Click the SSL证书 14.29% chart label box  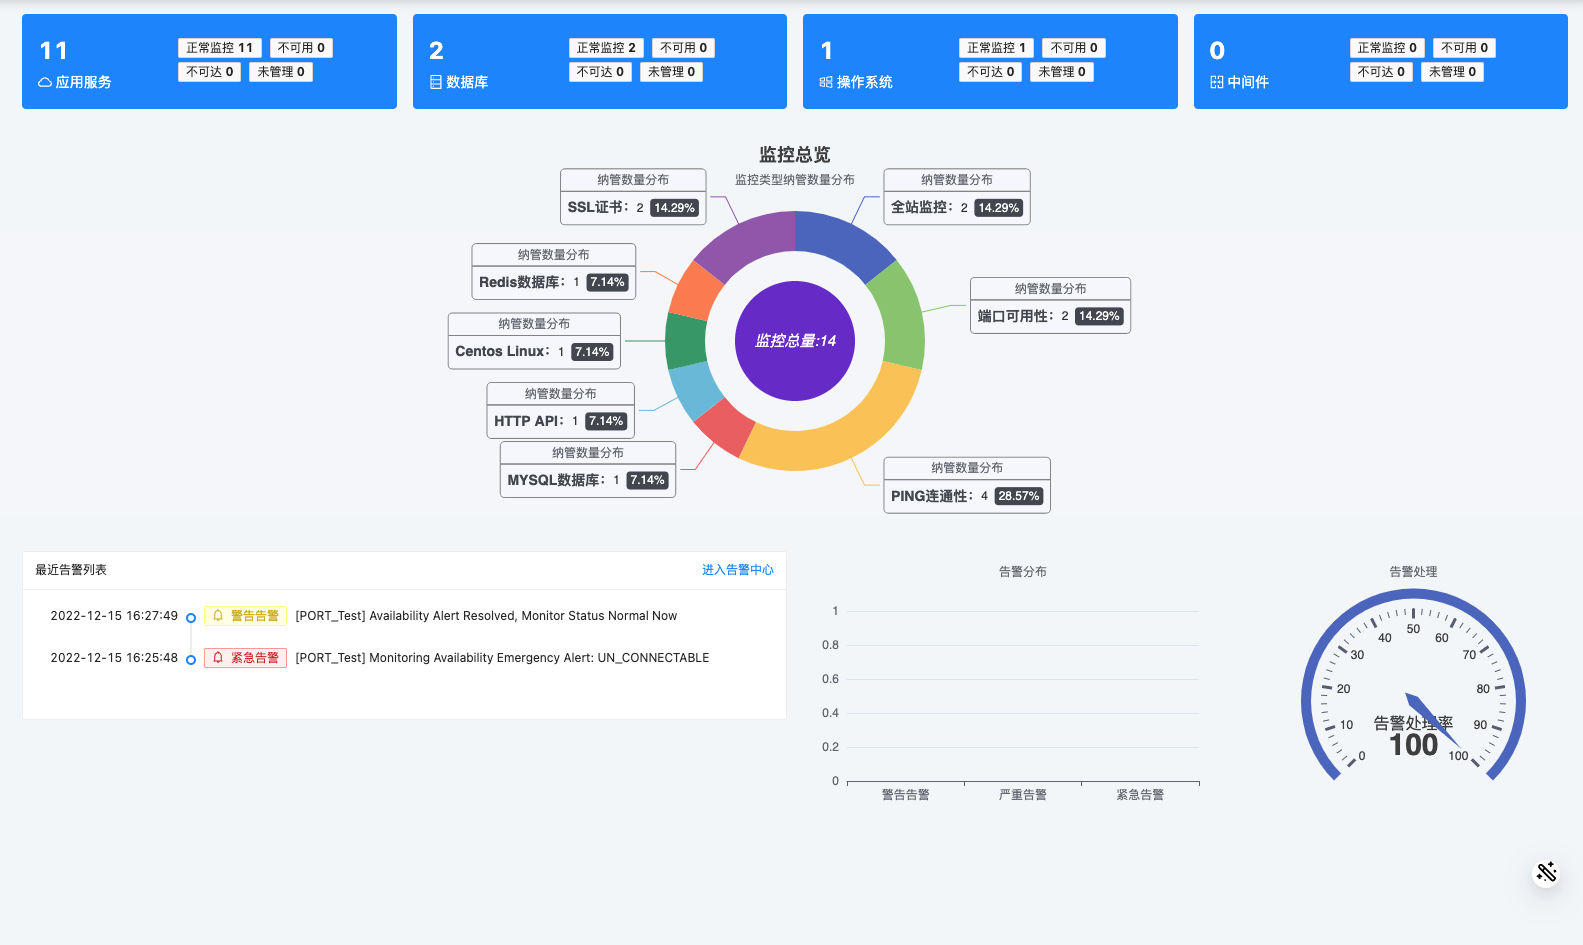pyautogui.click(x=633, y=197)
